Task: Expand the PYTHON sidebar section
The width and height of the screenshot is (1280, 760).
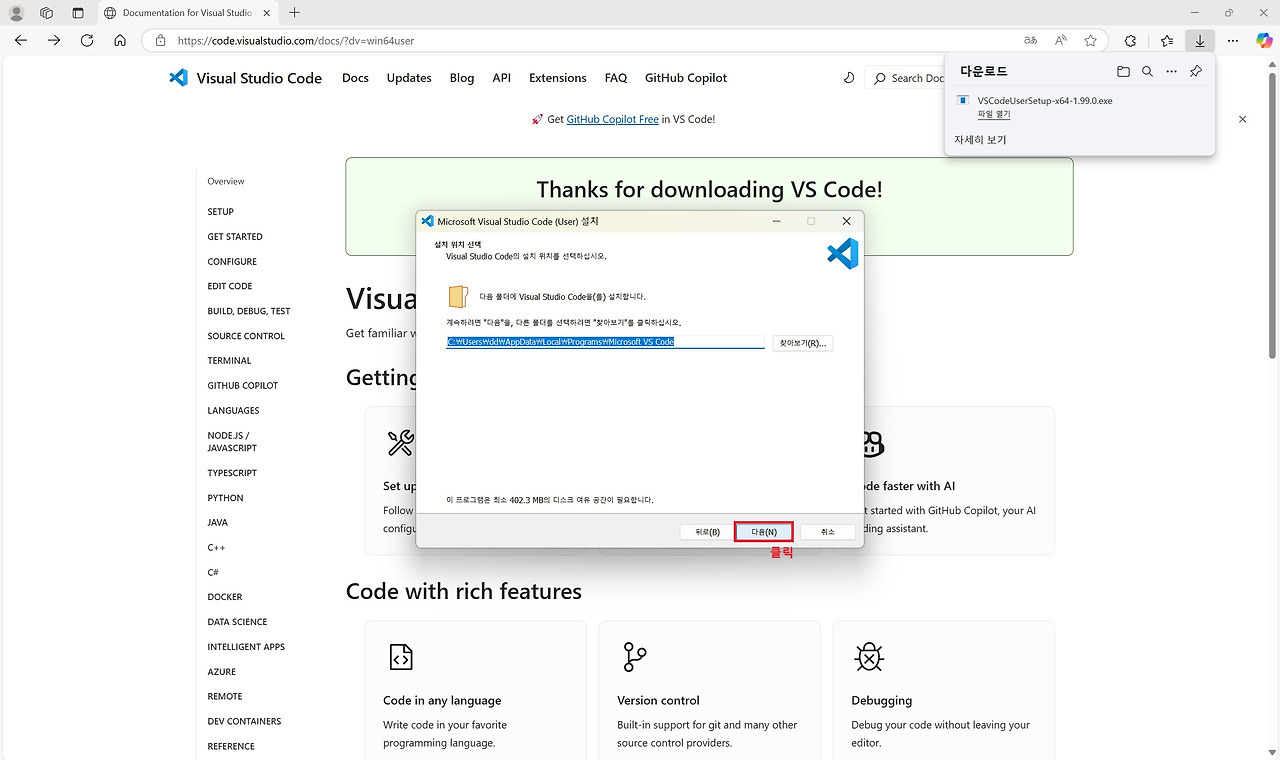Action: 226,498
